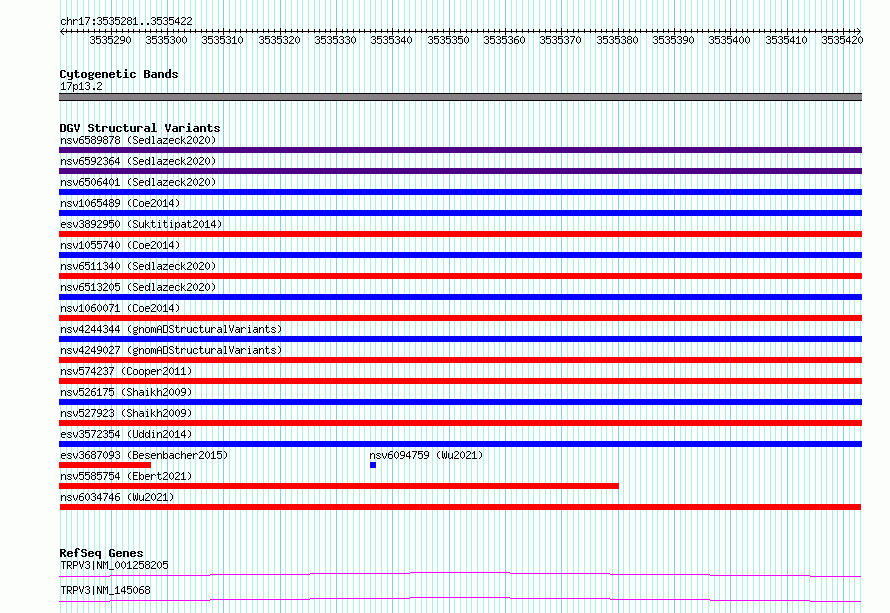
Task: Click the purple nsv6592364 variant bar
Action: pos(460,171)
